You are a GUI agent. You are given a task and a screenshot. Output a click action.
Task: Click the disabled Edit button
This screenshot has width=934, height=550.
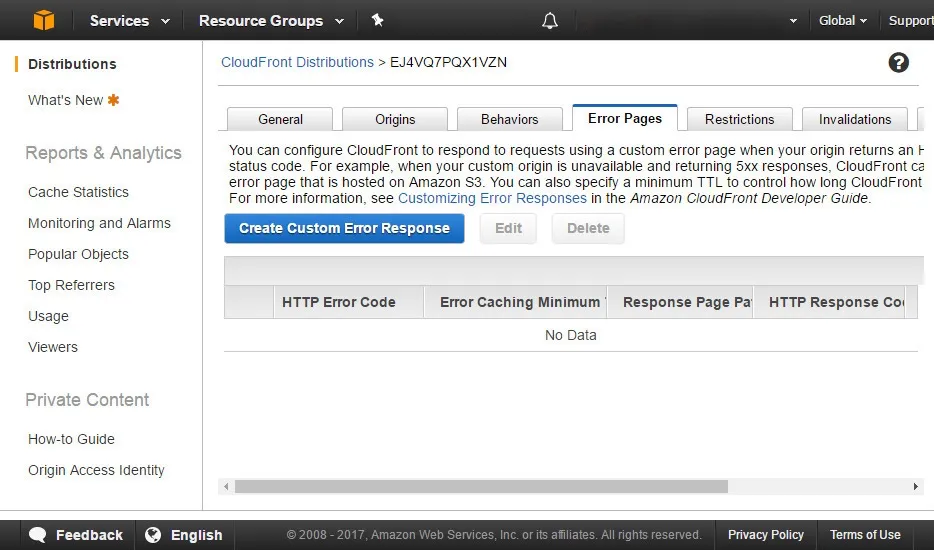[508, 228]
